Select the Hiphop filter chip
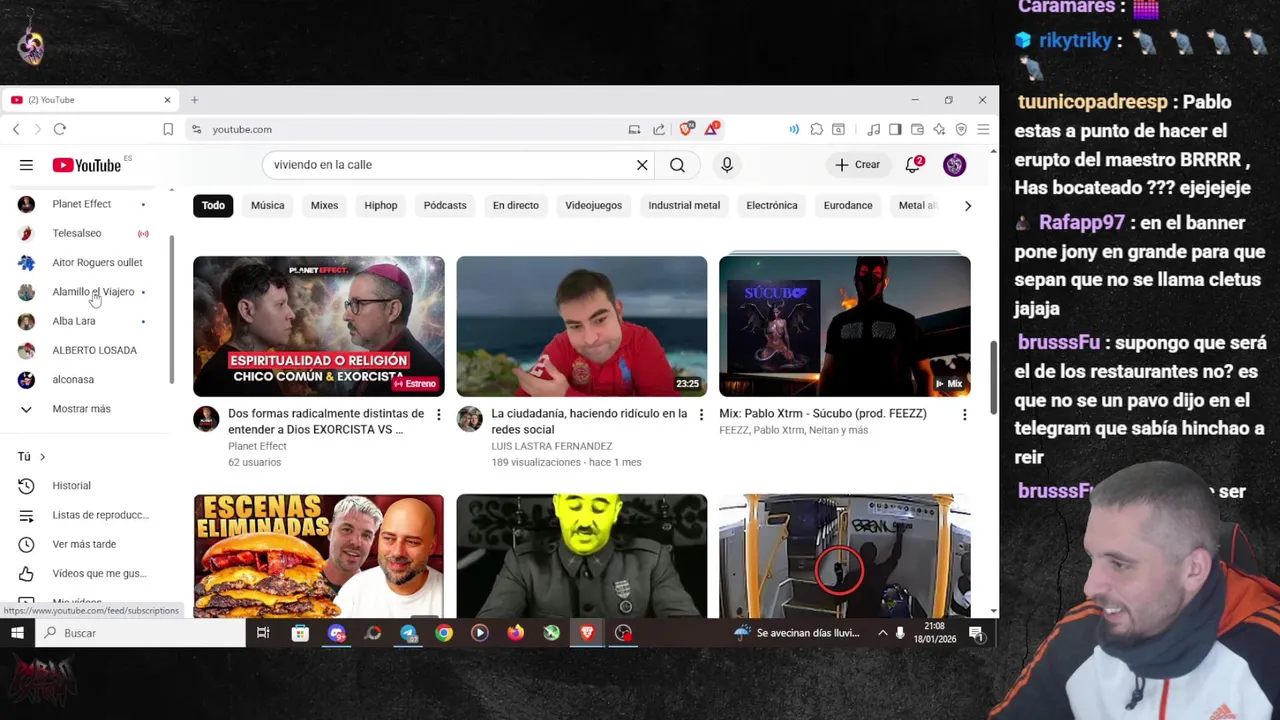This screenshot has height=720, width=1280. click(x=381, y=205)
